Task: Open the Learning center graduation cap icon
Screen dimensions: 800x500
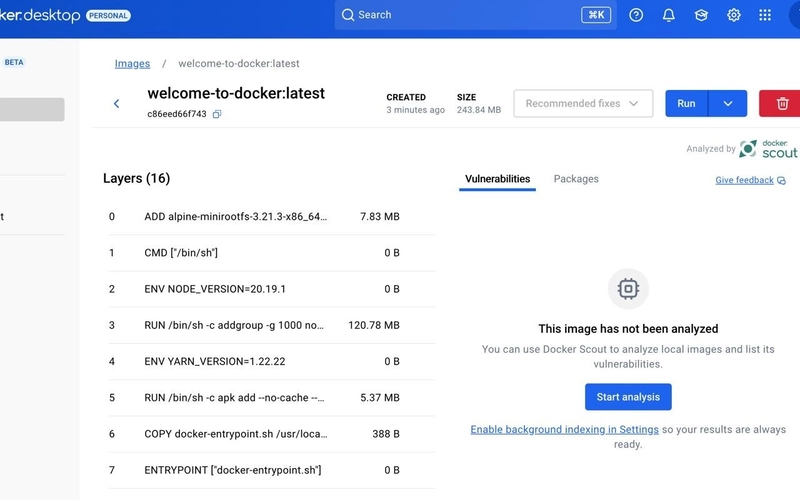Action: pyautogui.click(x=701, y=15)
